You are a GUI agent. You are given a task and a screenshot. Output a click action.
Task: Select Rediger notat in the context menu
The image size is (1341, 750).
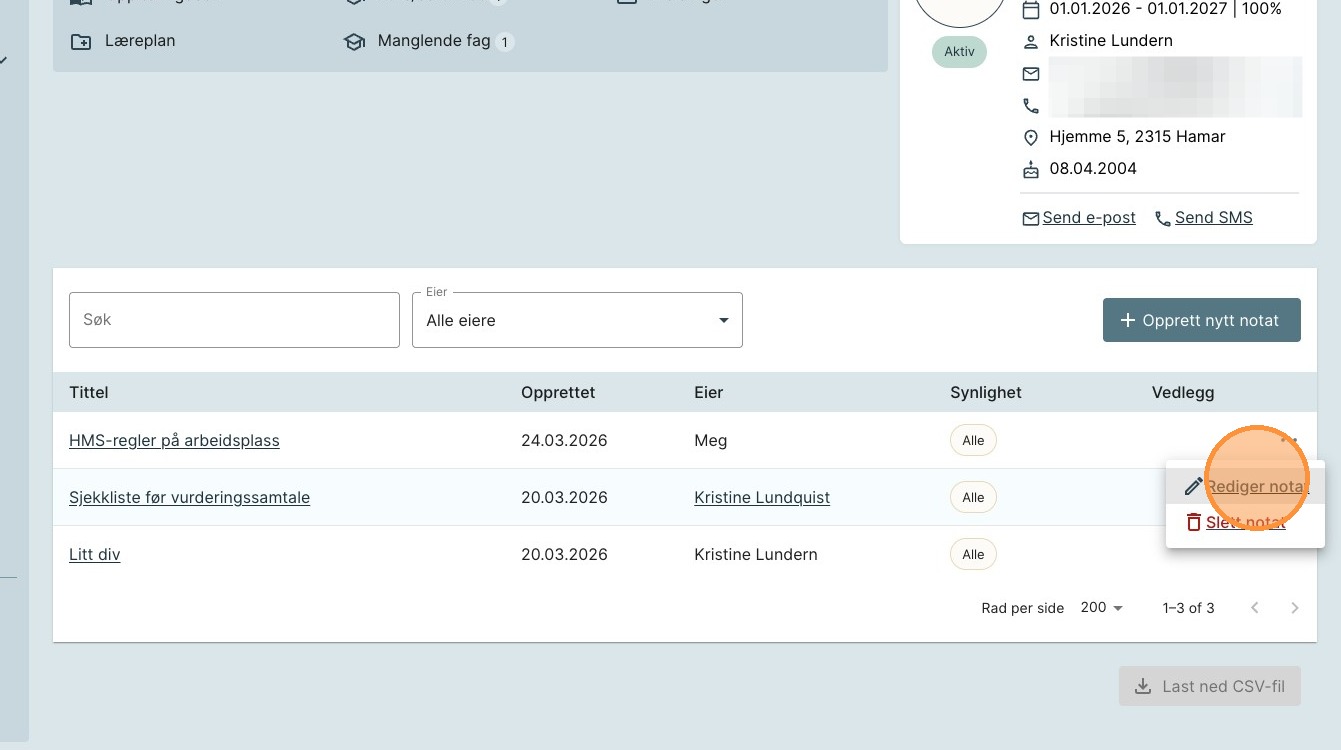[1256, 487]
